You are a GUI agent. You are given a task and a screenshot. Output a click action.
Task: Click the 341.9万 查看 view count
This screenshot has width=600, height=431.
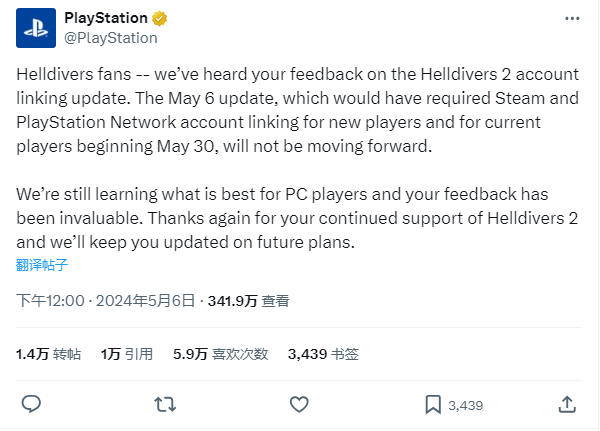pos(249,301)
